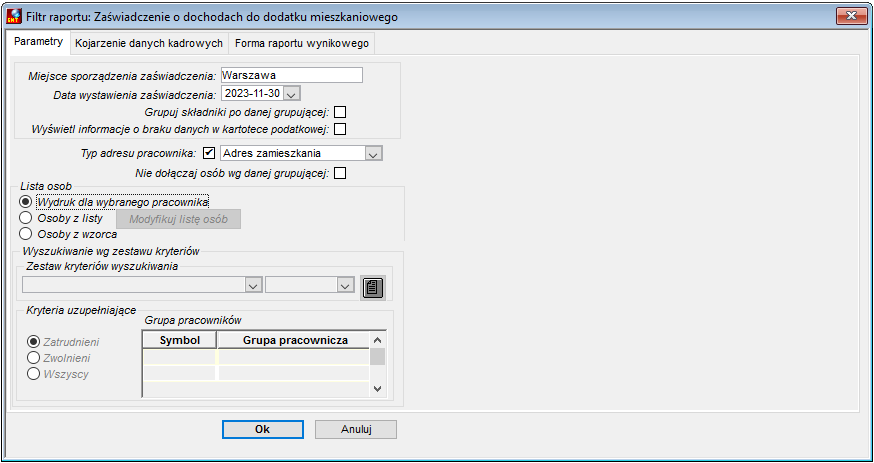Confirm the filter with the Ok button
Viewport: 874px width, 463px height.
click(263, 429)
